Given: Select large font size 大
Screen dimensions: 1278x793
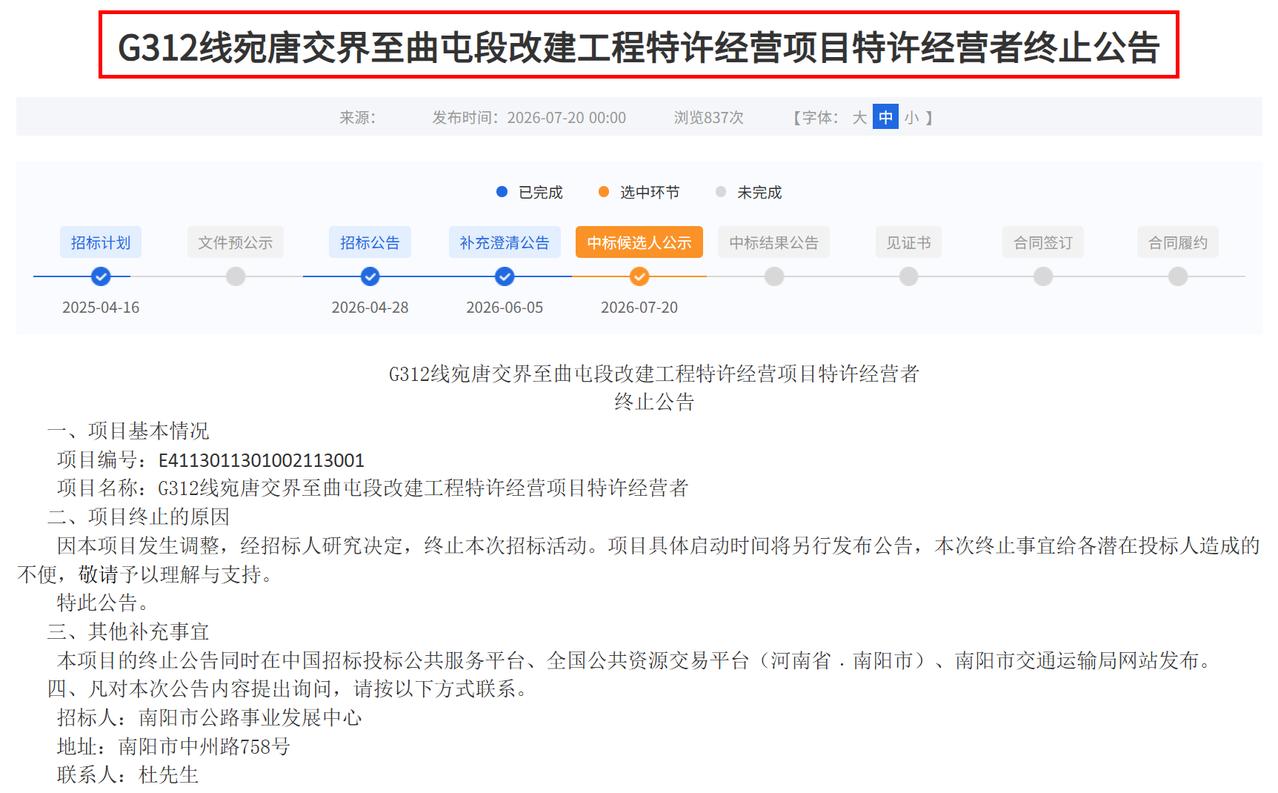Looking at the screenshot, I should click(x=859, y=117).
